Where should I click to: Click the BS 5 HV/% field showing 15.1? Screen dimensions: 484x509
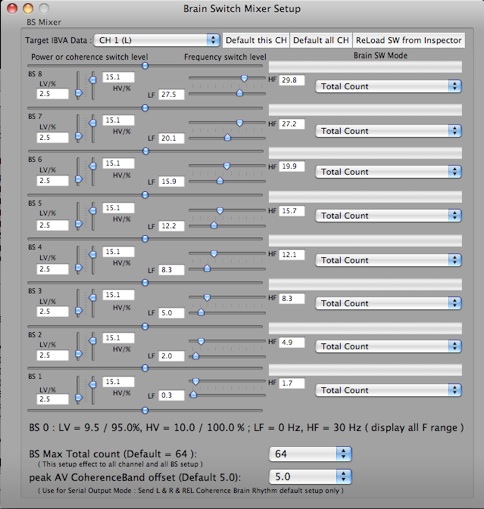pos(118,208)
